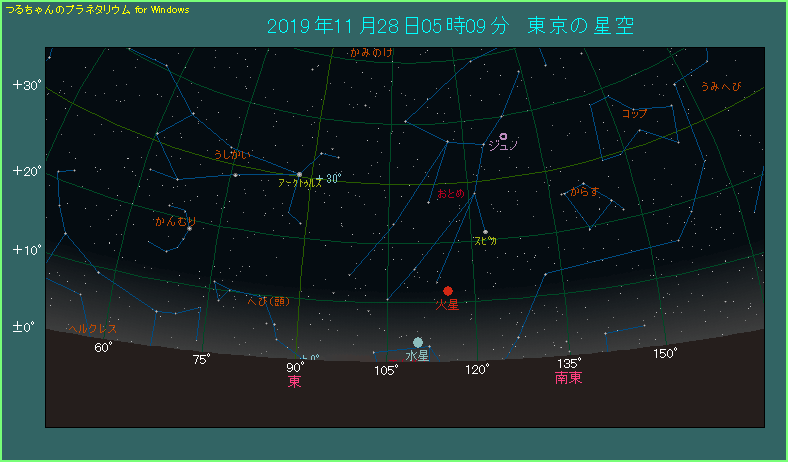Select the かみのけ Coma Berenices label
The height and width of the screenshot is (462, 788).
(371, 52)
